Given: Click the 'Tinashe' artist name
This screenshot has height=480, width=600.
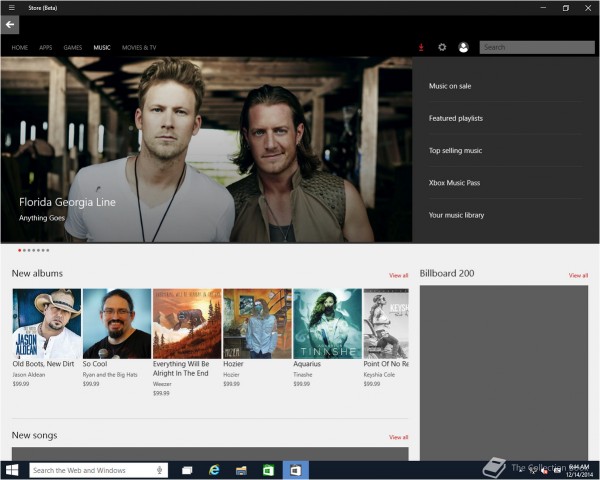Looking at the screenshot, I should click(x=303, y=375).
